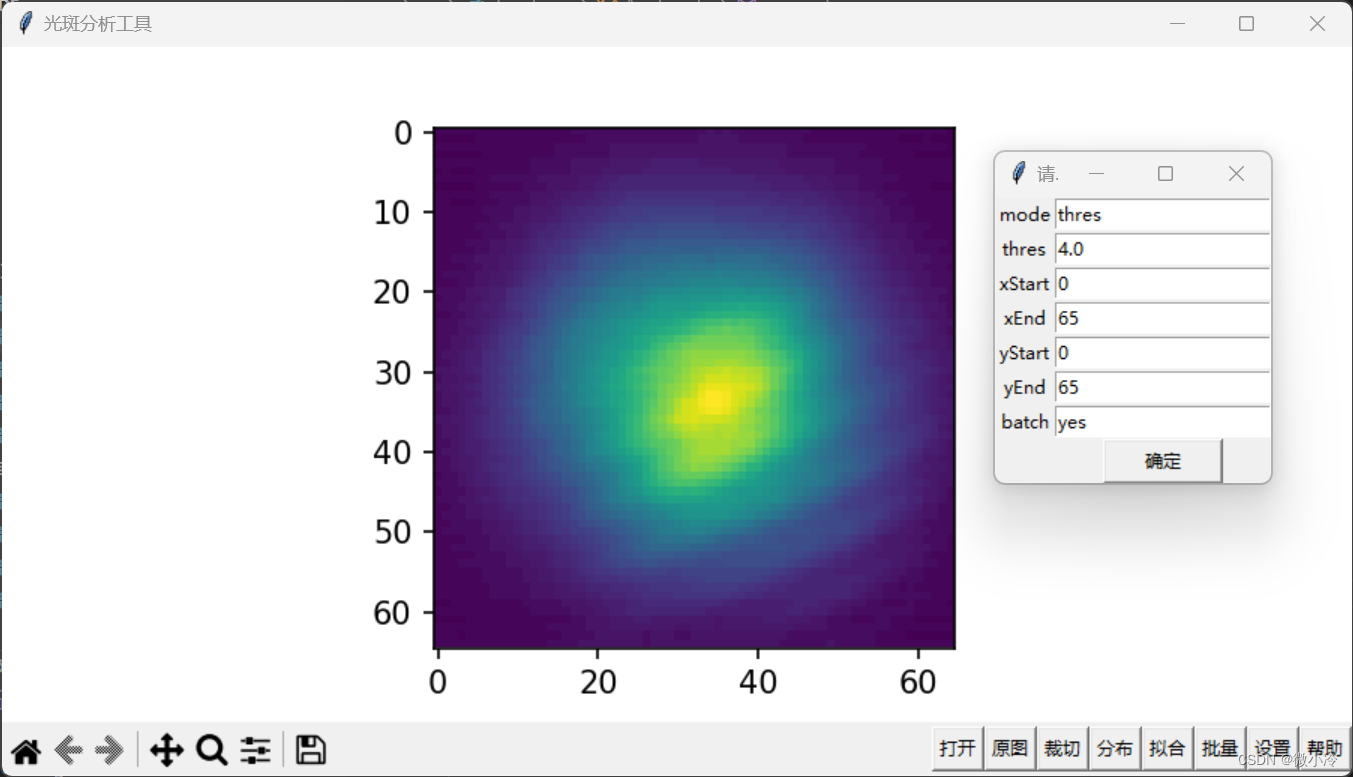
Task: Click the feather icon in the dialog title bar
Action: point(1018,173)
